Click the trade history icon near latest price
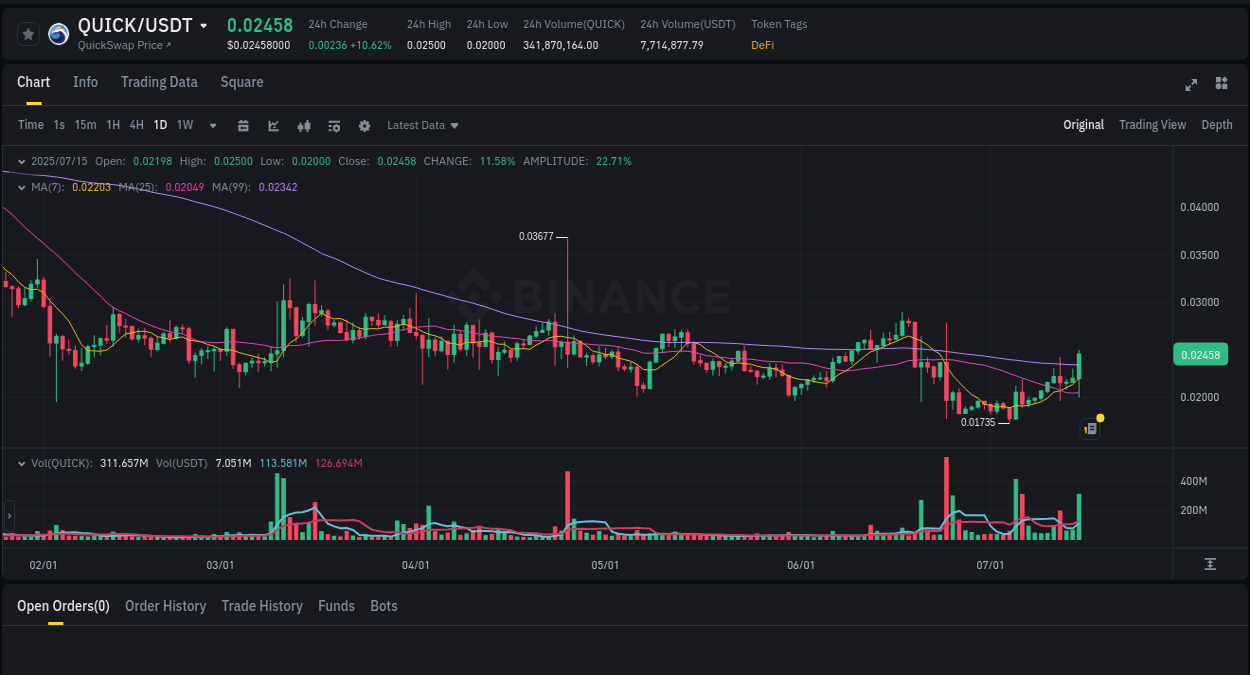 point(1089,427)
